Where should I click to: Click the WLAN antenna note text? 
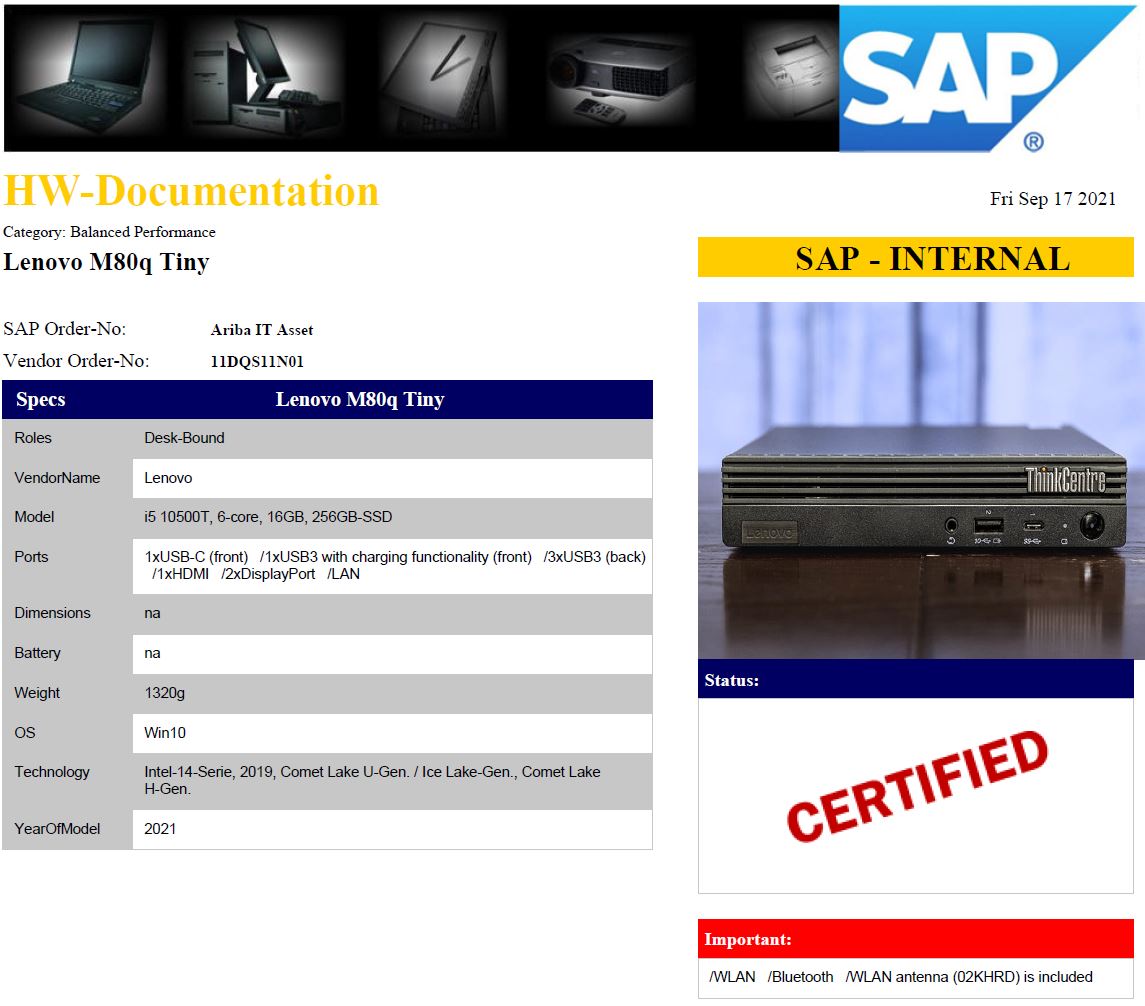coord(901,978)
